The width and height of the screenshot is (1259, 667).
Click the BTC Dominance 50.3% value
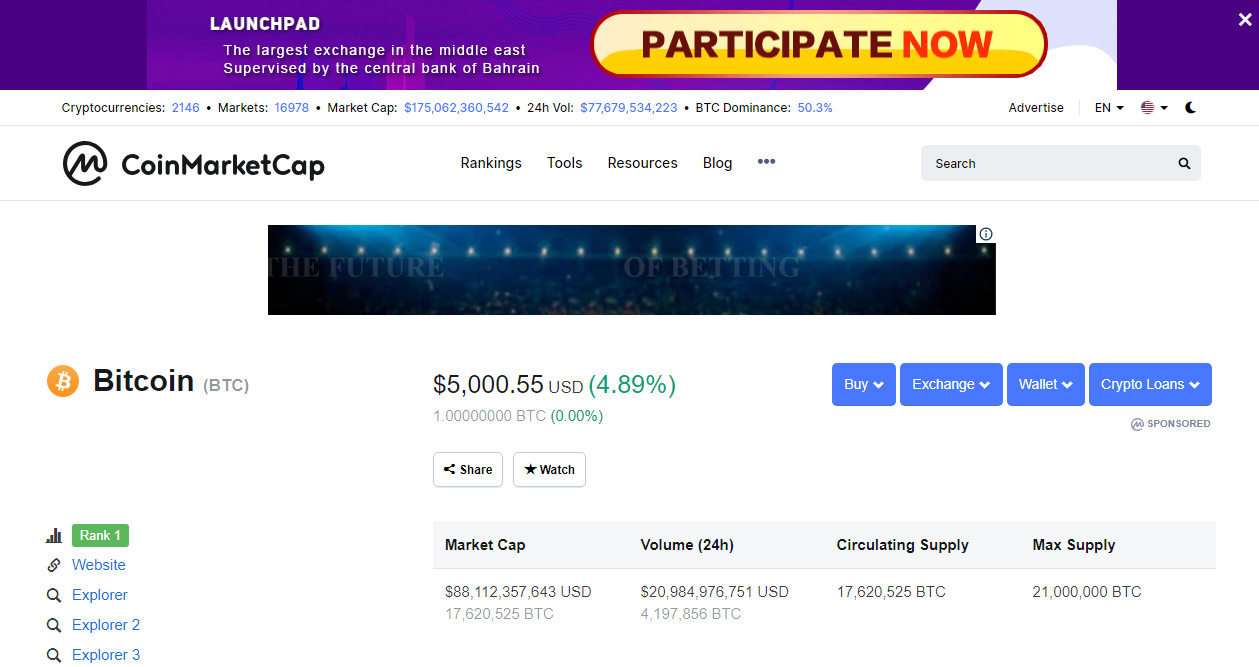pyautogui.click(x=815, y=108)
